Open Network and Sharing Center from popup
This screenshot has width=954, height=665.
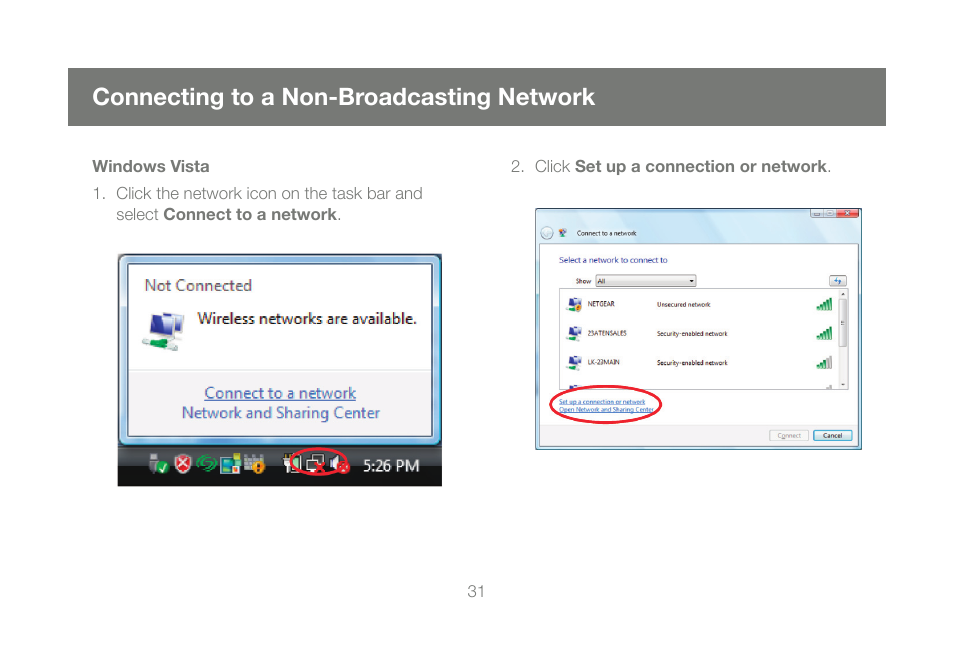pyautogui.click(x=280, y=413)
